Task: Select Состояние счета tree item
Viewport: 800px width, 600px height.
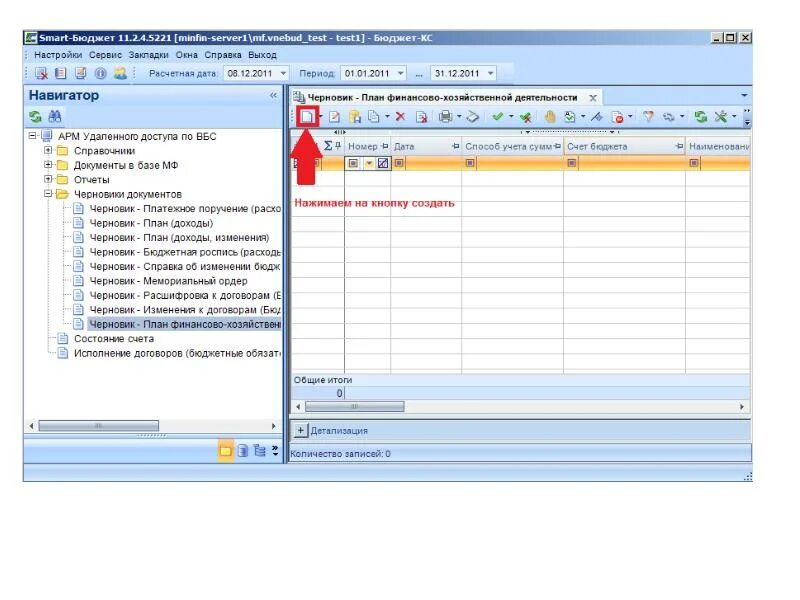Action: pos(114,338)
